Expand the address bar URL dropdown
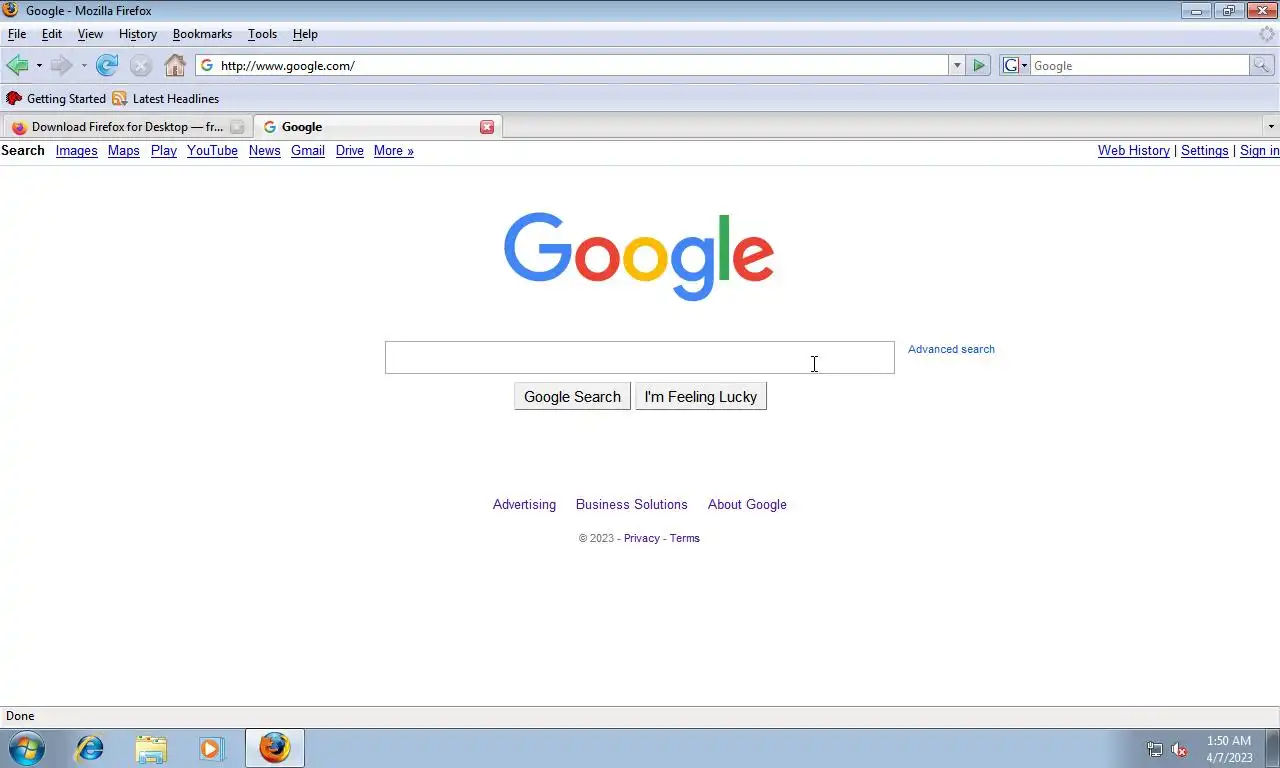The width and height of the screenshot is (1280, 768). pyautogui.click(x=957, y=66)
